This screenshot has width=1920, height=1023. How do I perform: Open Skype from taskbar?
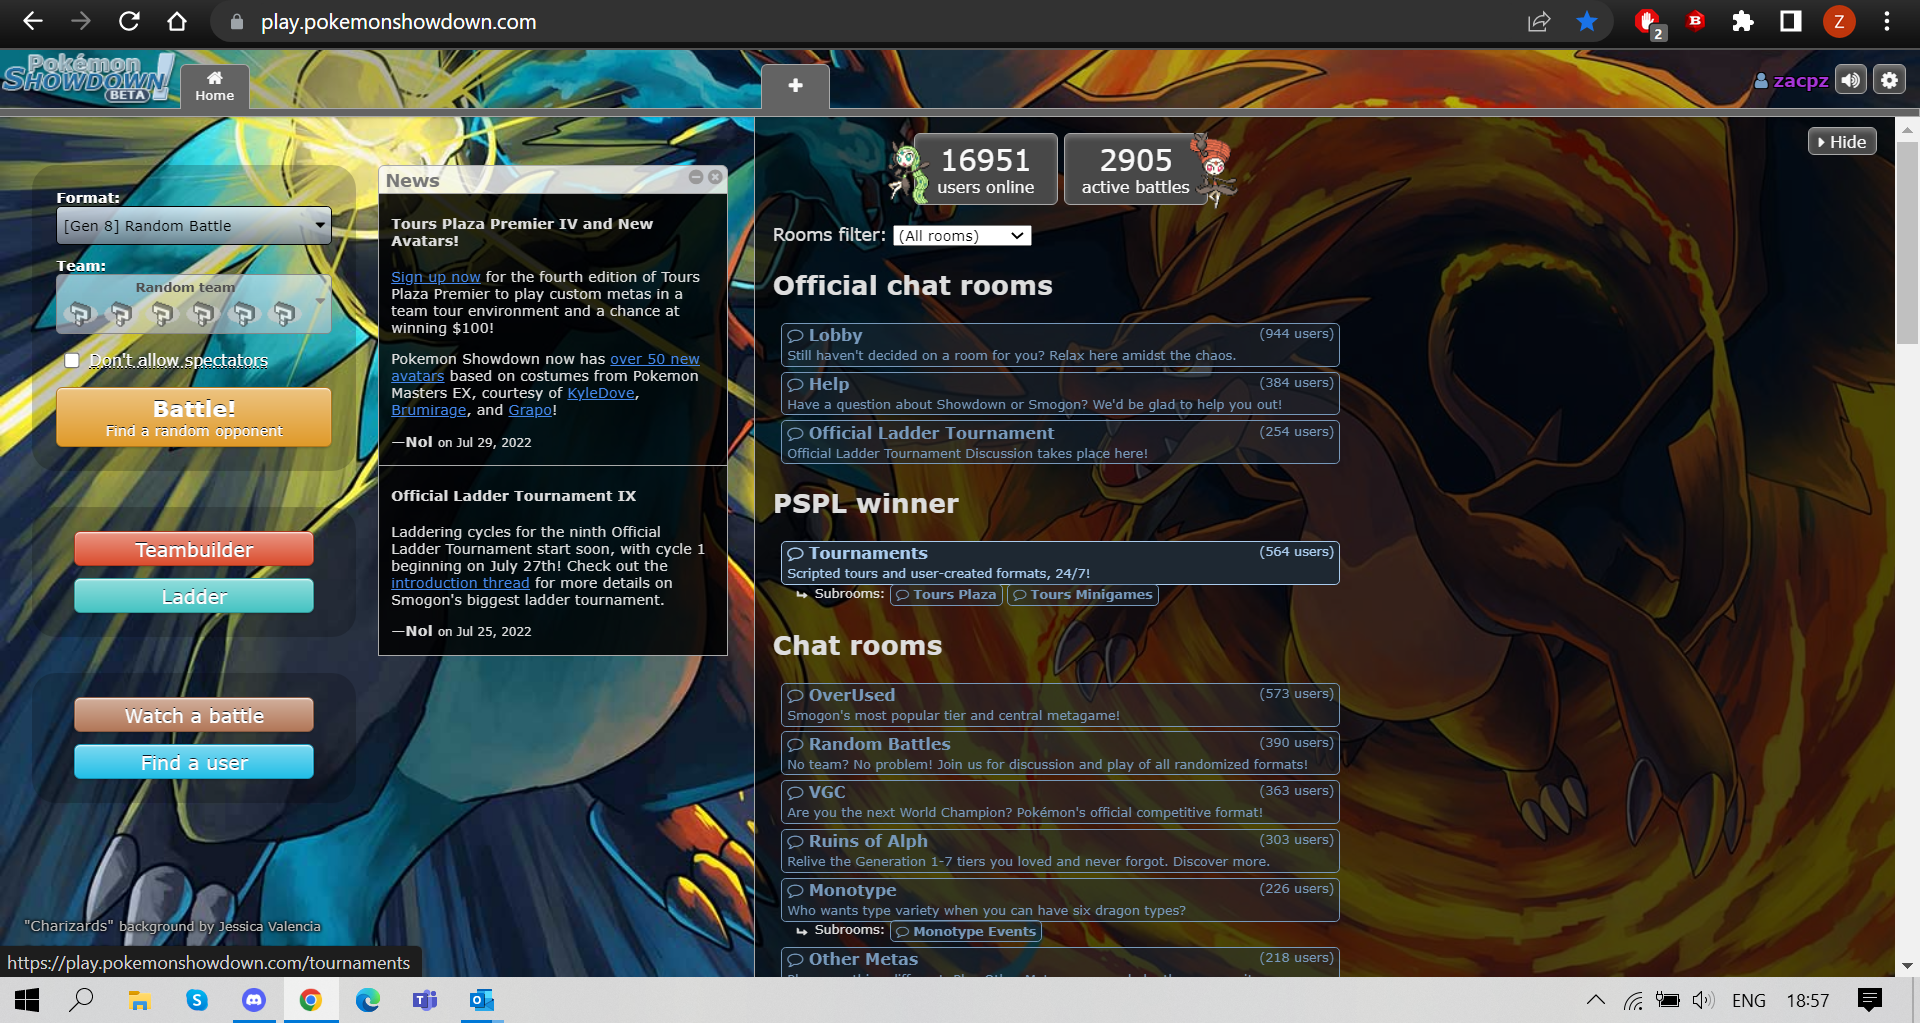coord(197,1000)
